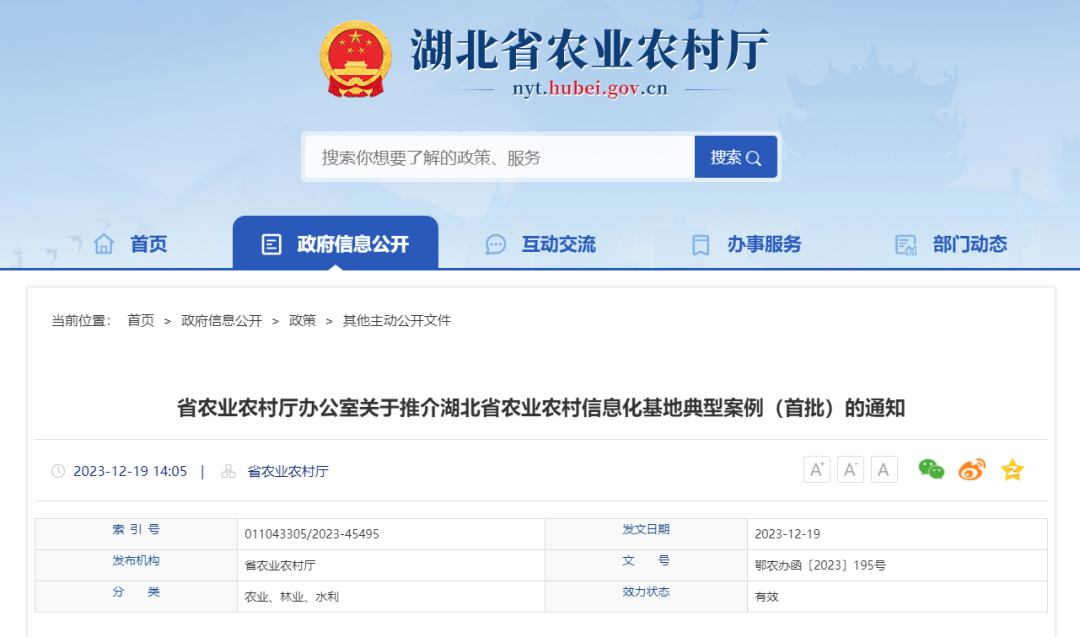Click the home icon next to 首页
This screenshot has height=637, width=1080.
click(x=102, y=243)
